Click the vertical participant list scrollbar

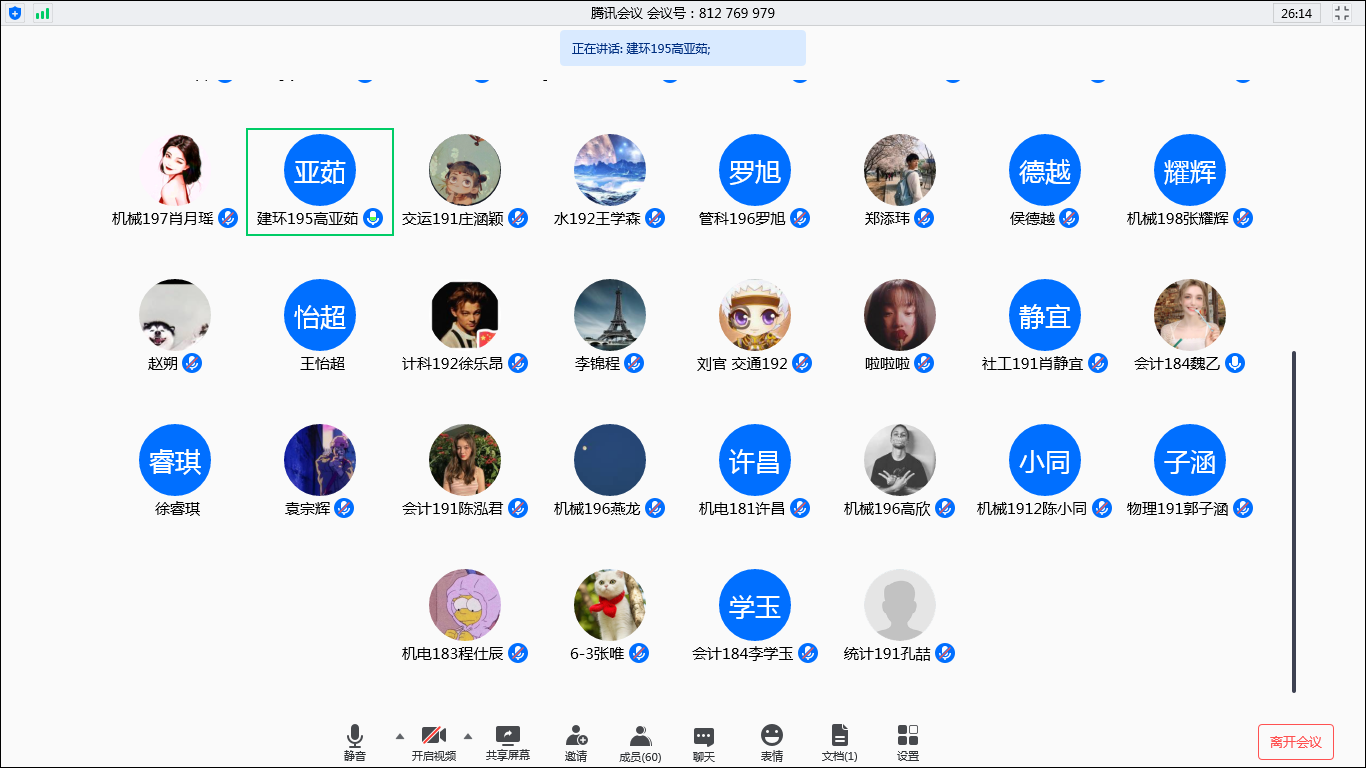pos(1294,520)
